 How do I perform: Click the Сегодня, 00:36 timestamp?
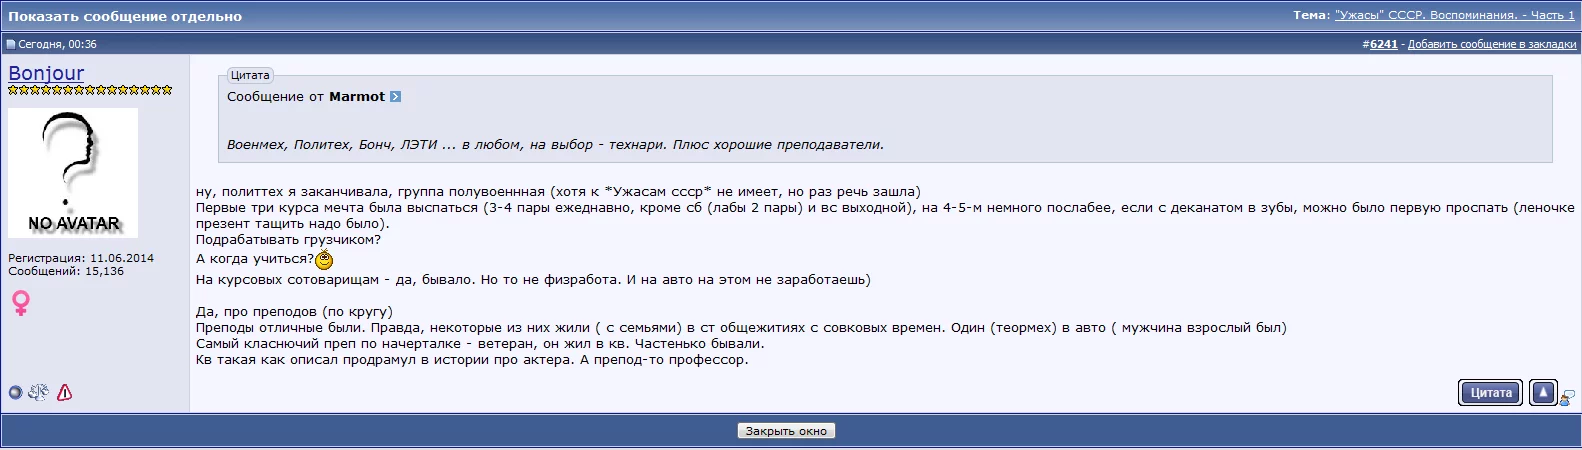coord(57,44)
